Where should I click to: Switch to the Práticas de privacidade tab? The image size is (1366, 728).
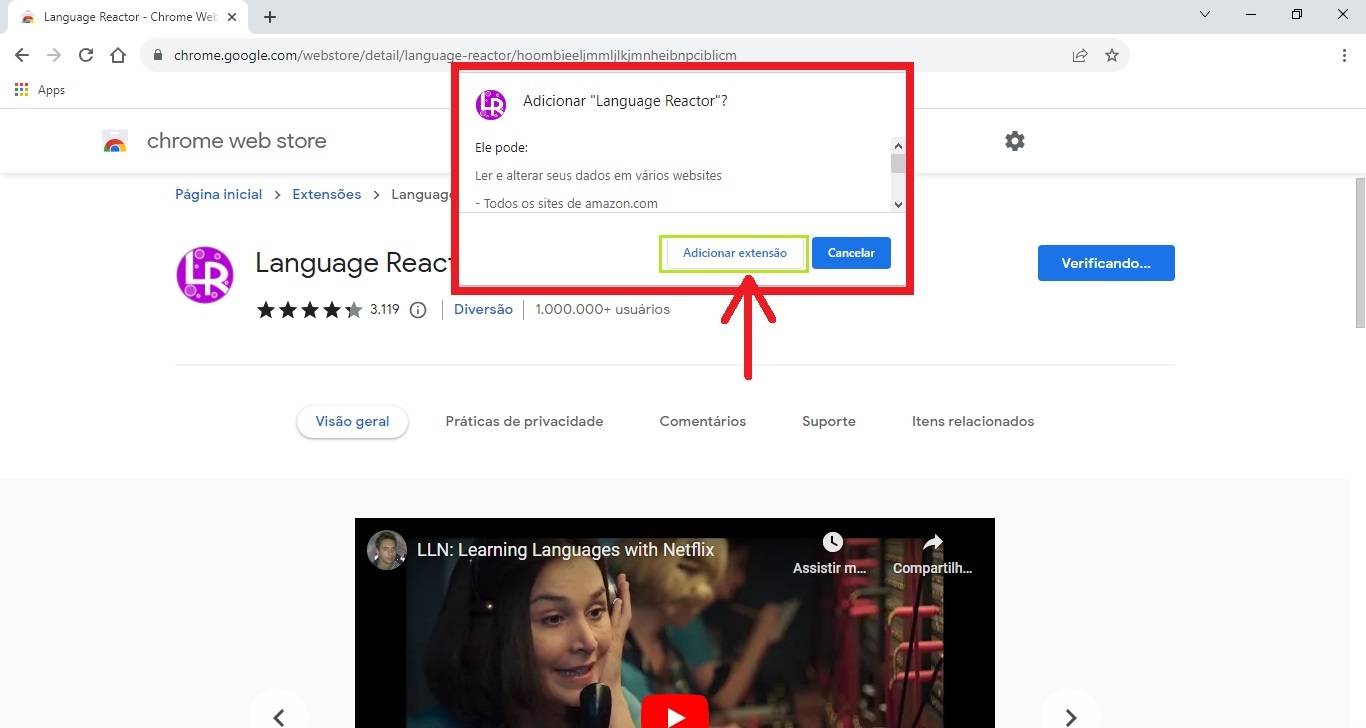[x=524, y=422]
